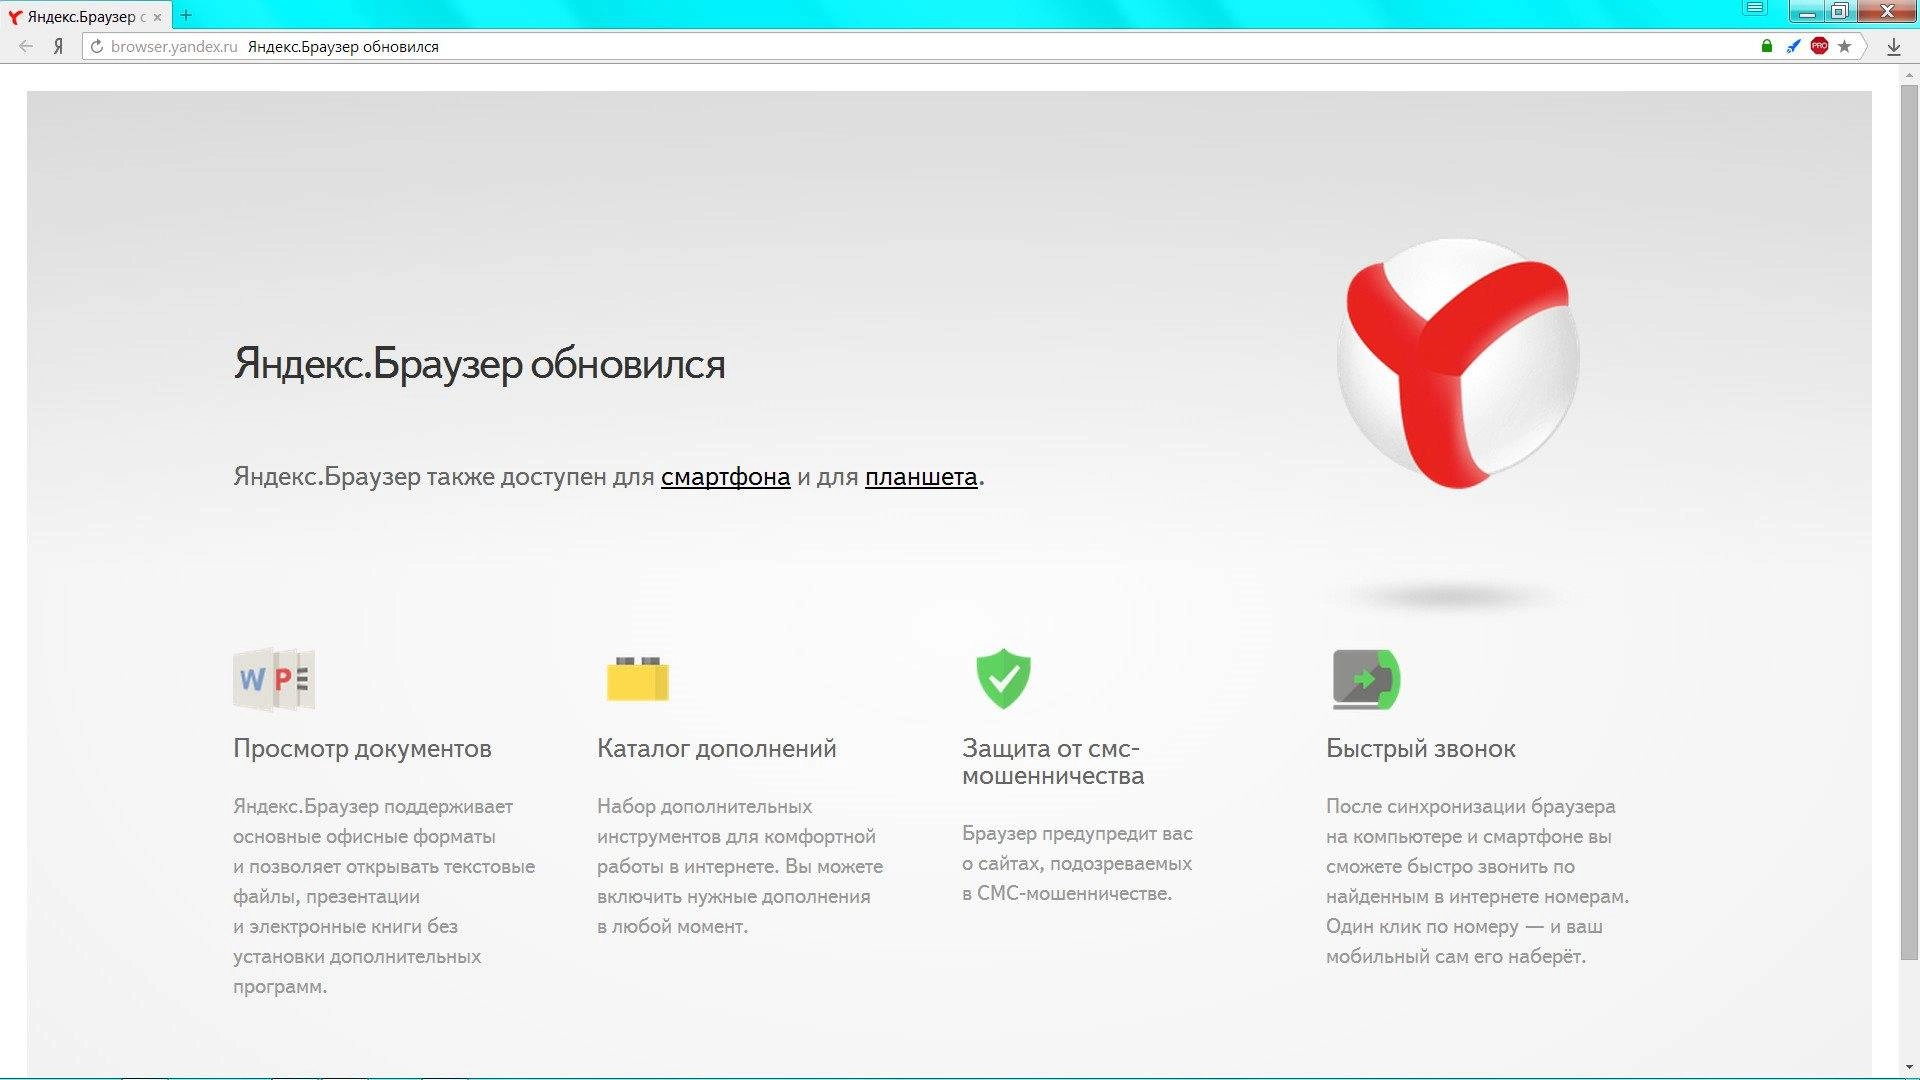
Task: Minimize the browser window
Action: pos(1807,12)
